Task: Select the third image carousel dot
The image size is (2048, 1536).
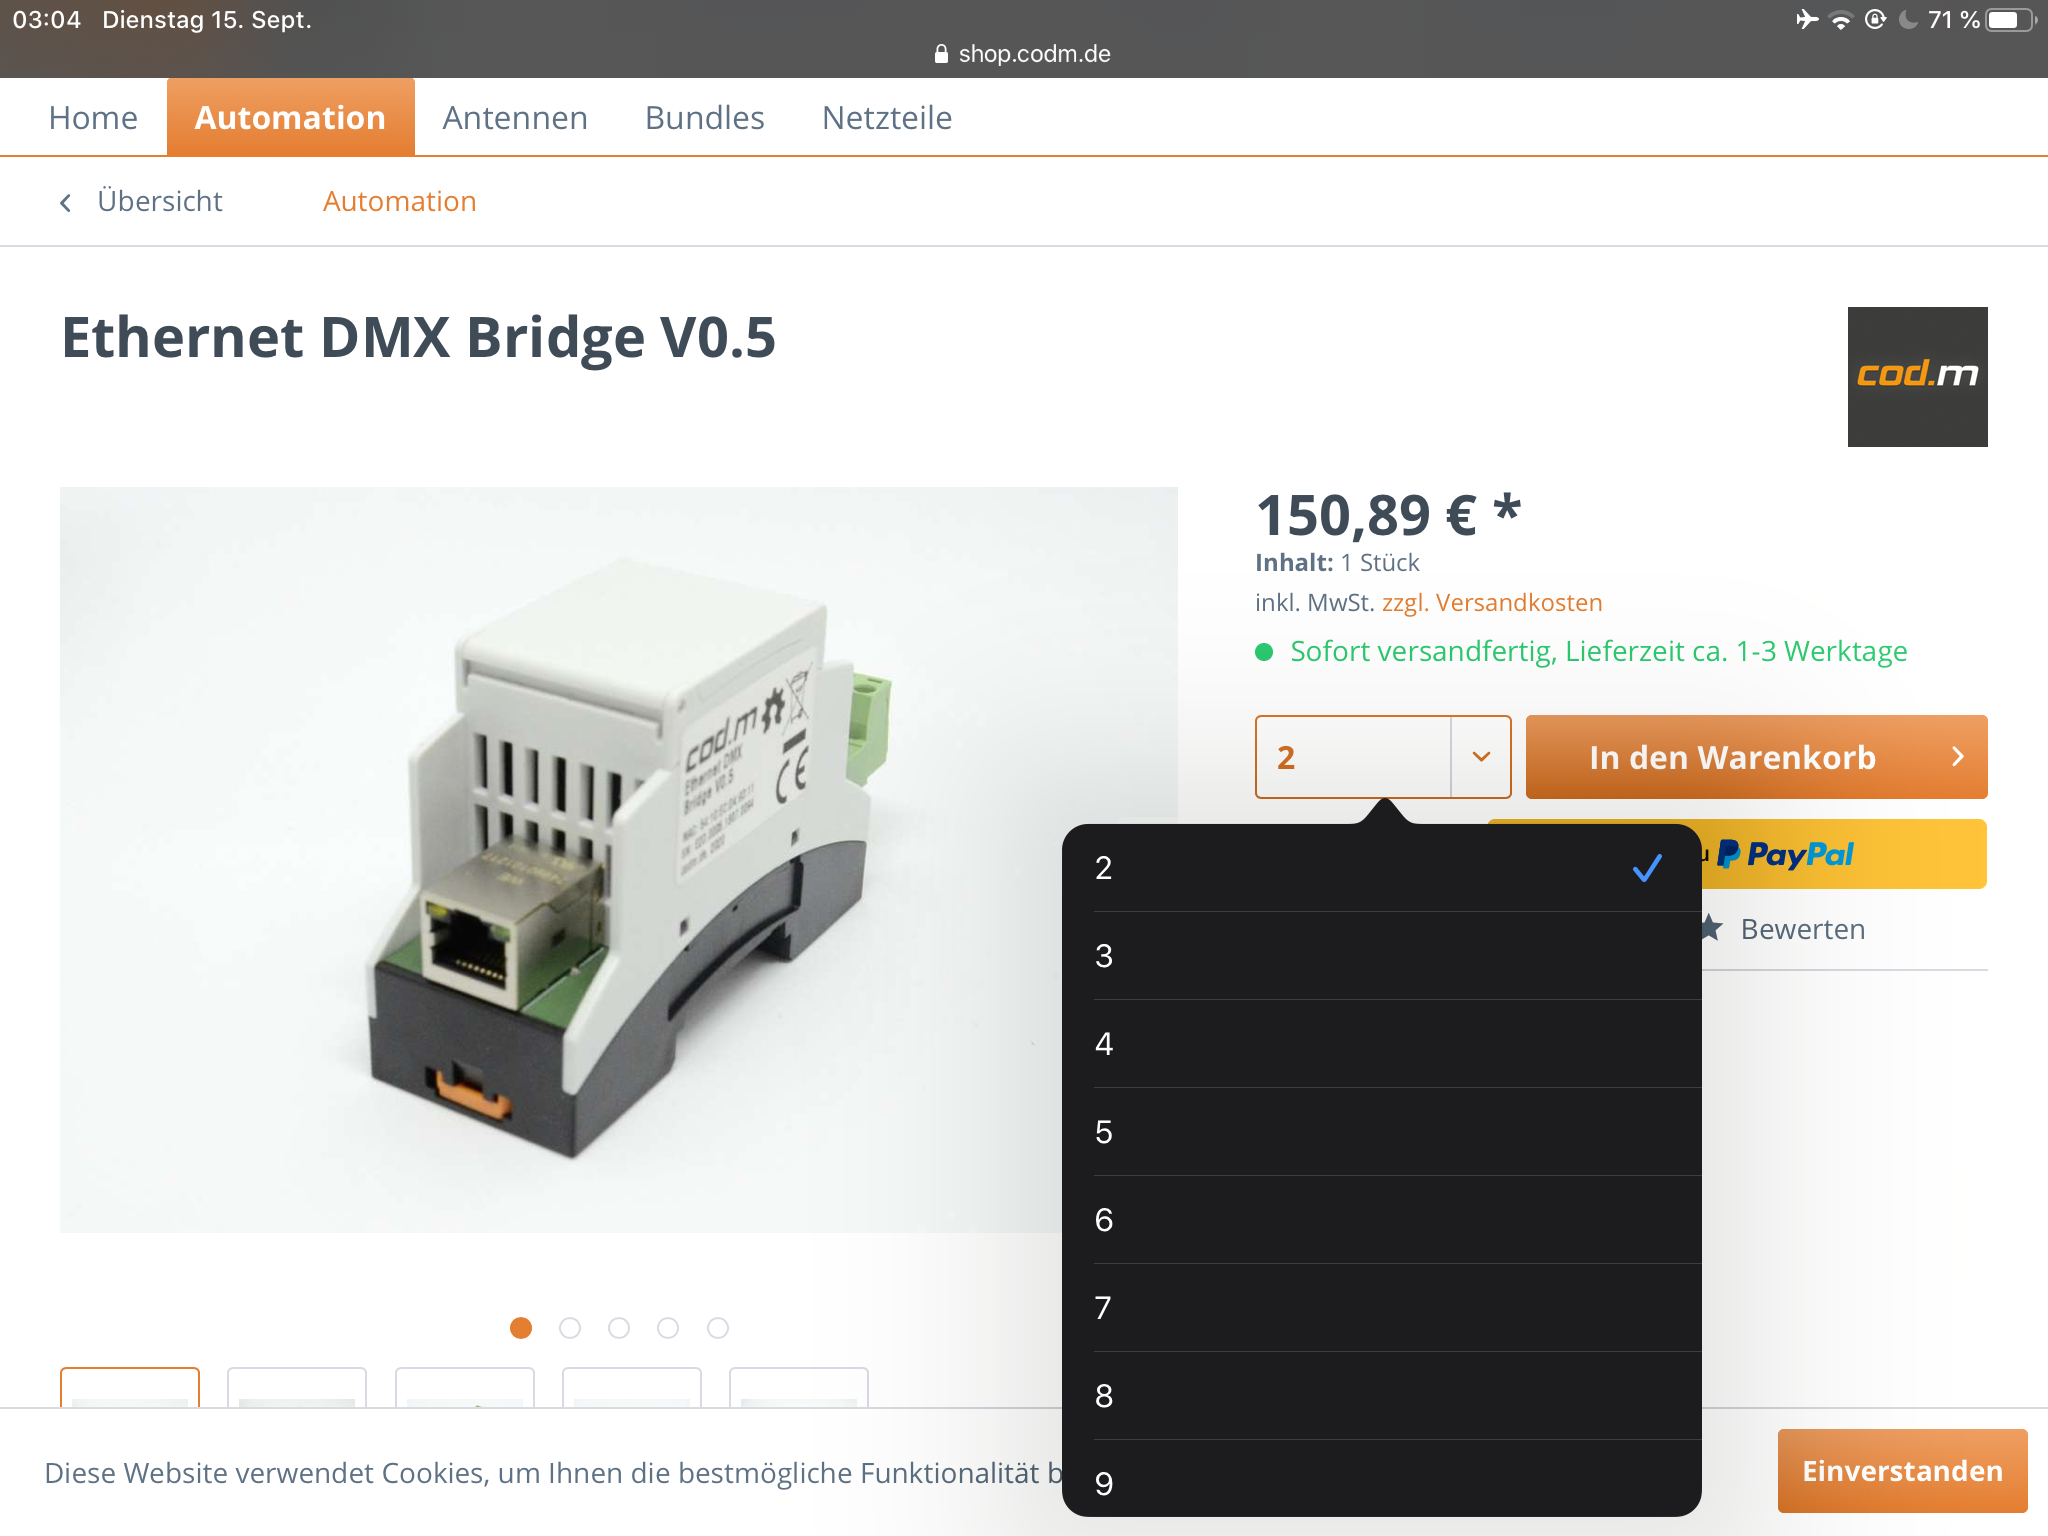Action: (619, 1328)
